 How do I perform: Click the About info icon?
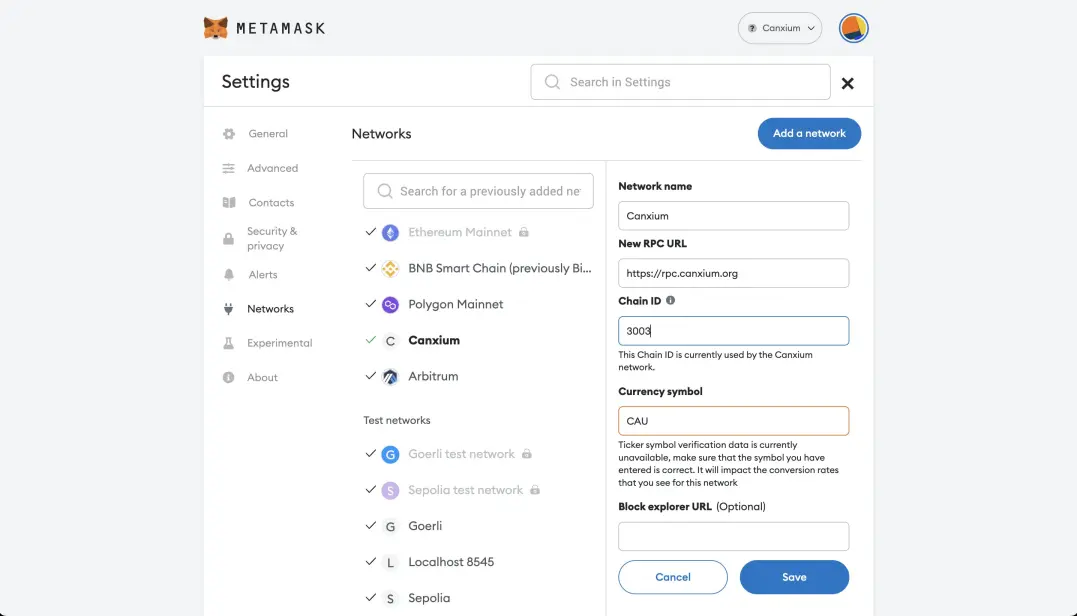(229, 378)
